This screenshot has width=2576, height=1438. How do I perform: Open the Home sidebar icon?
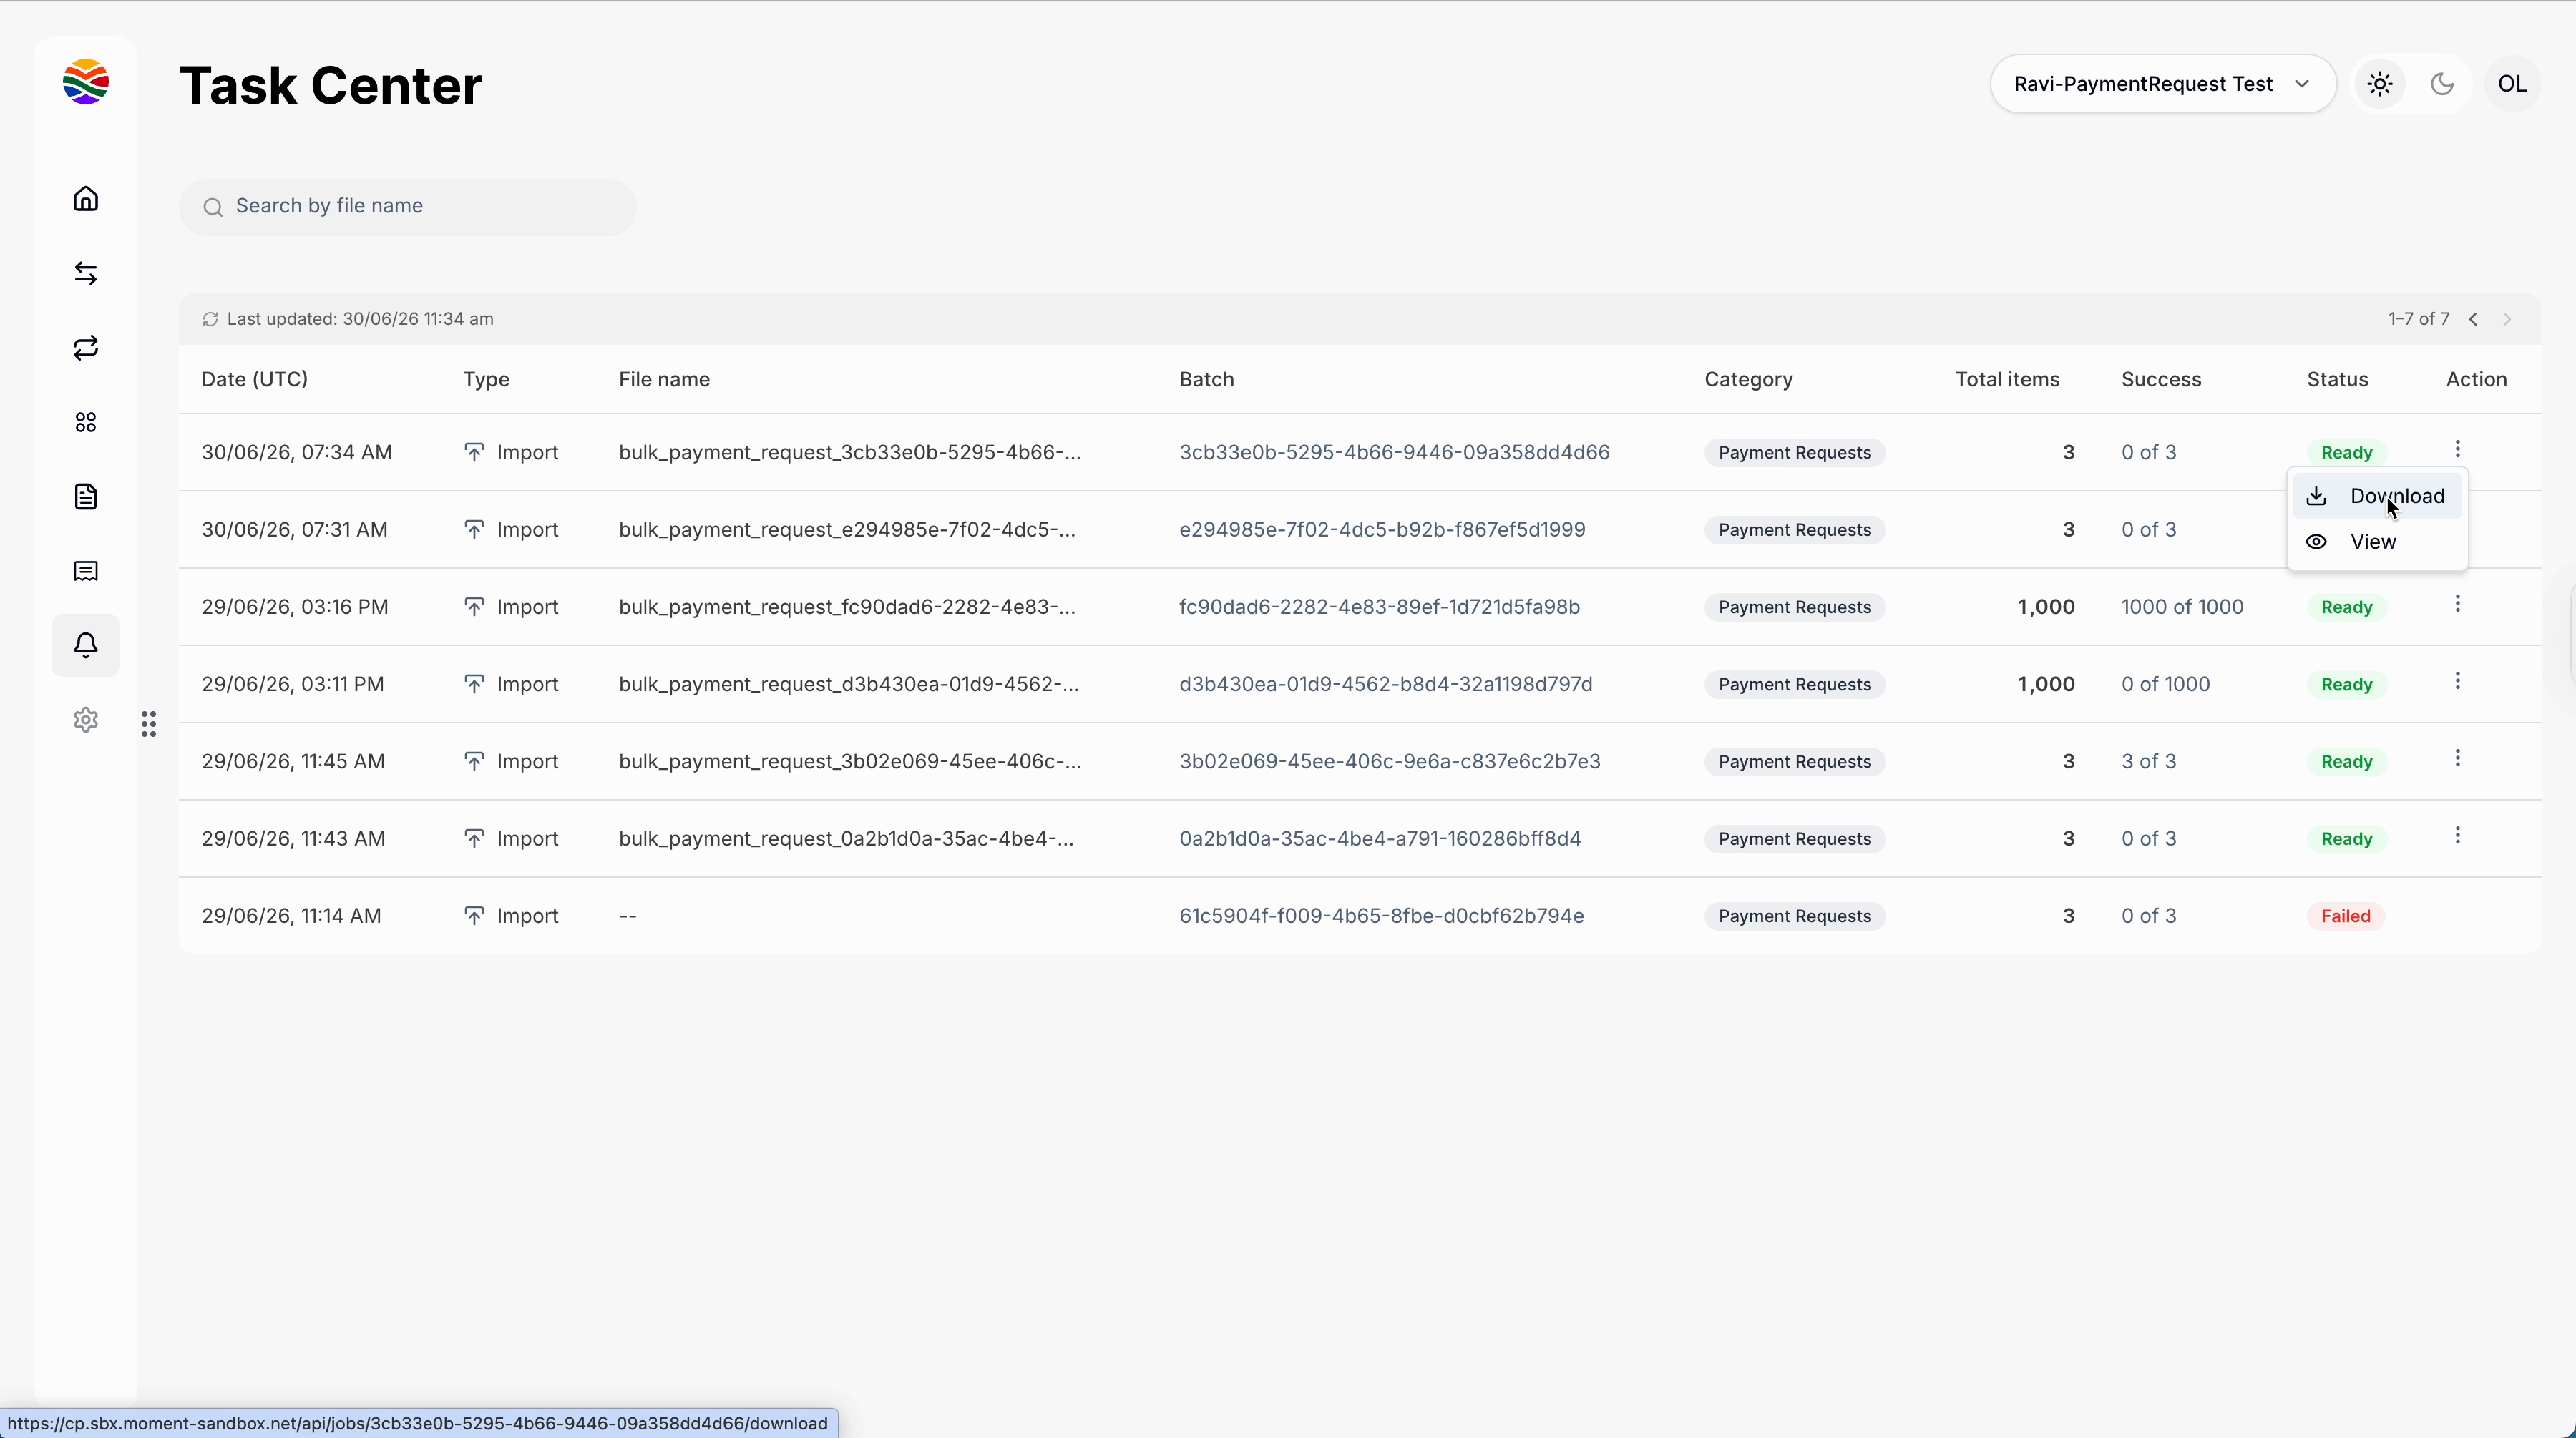86,199
